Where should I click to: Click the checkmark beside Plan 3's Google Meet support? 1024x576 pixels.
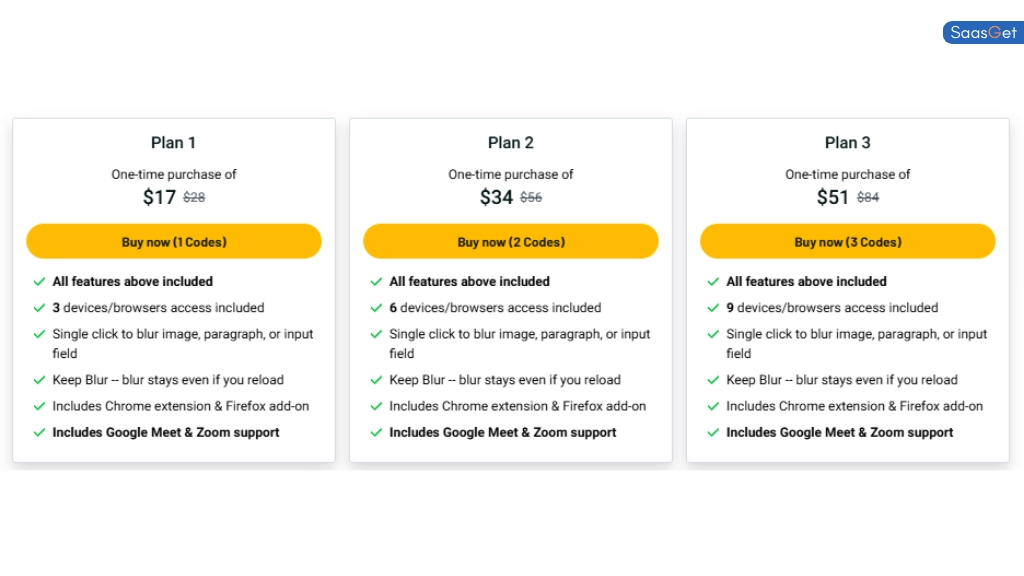pos(714,432)
